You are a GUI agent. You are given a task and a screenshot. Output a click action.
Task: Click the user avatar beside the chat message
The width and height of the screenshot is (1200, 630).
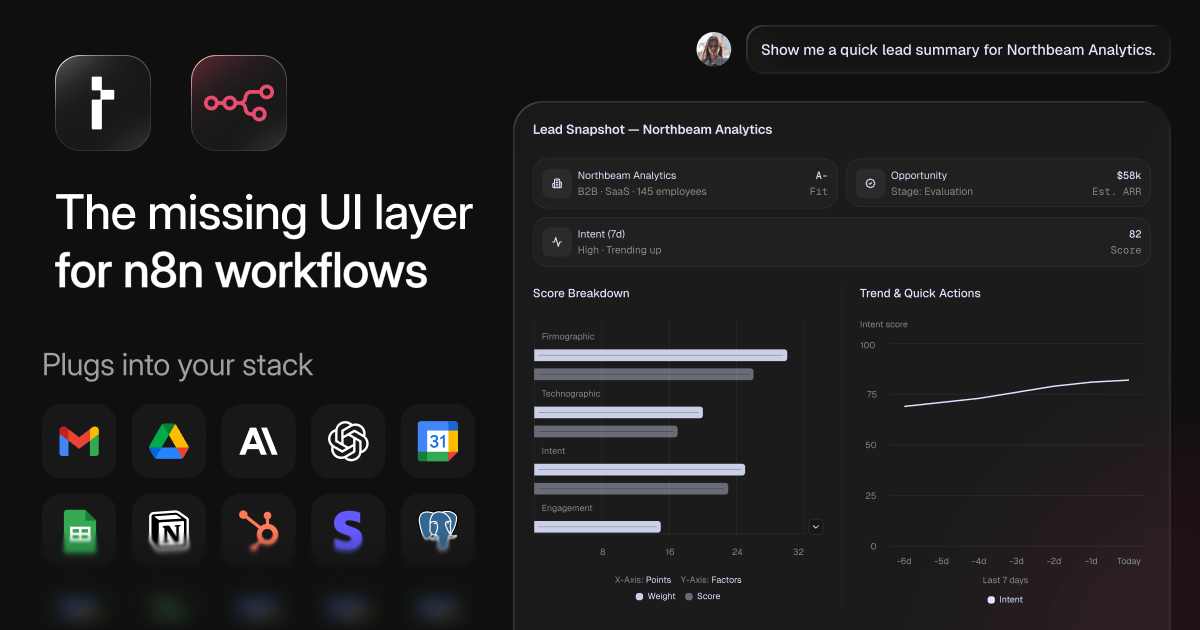(714, 49)
